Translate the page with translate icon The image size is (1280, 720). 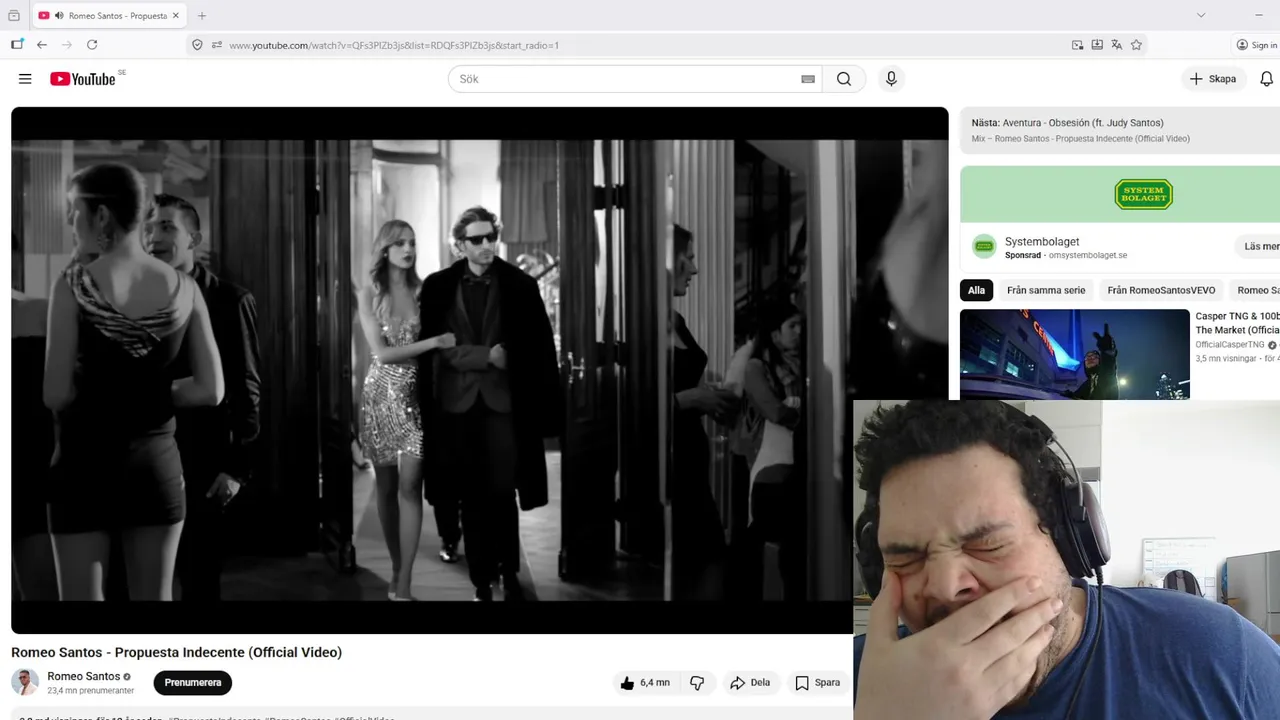tap(1117, 45)
